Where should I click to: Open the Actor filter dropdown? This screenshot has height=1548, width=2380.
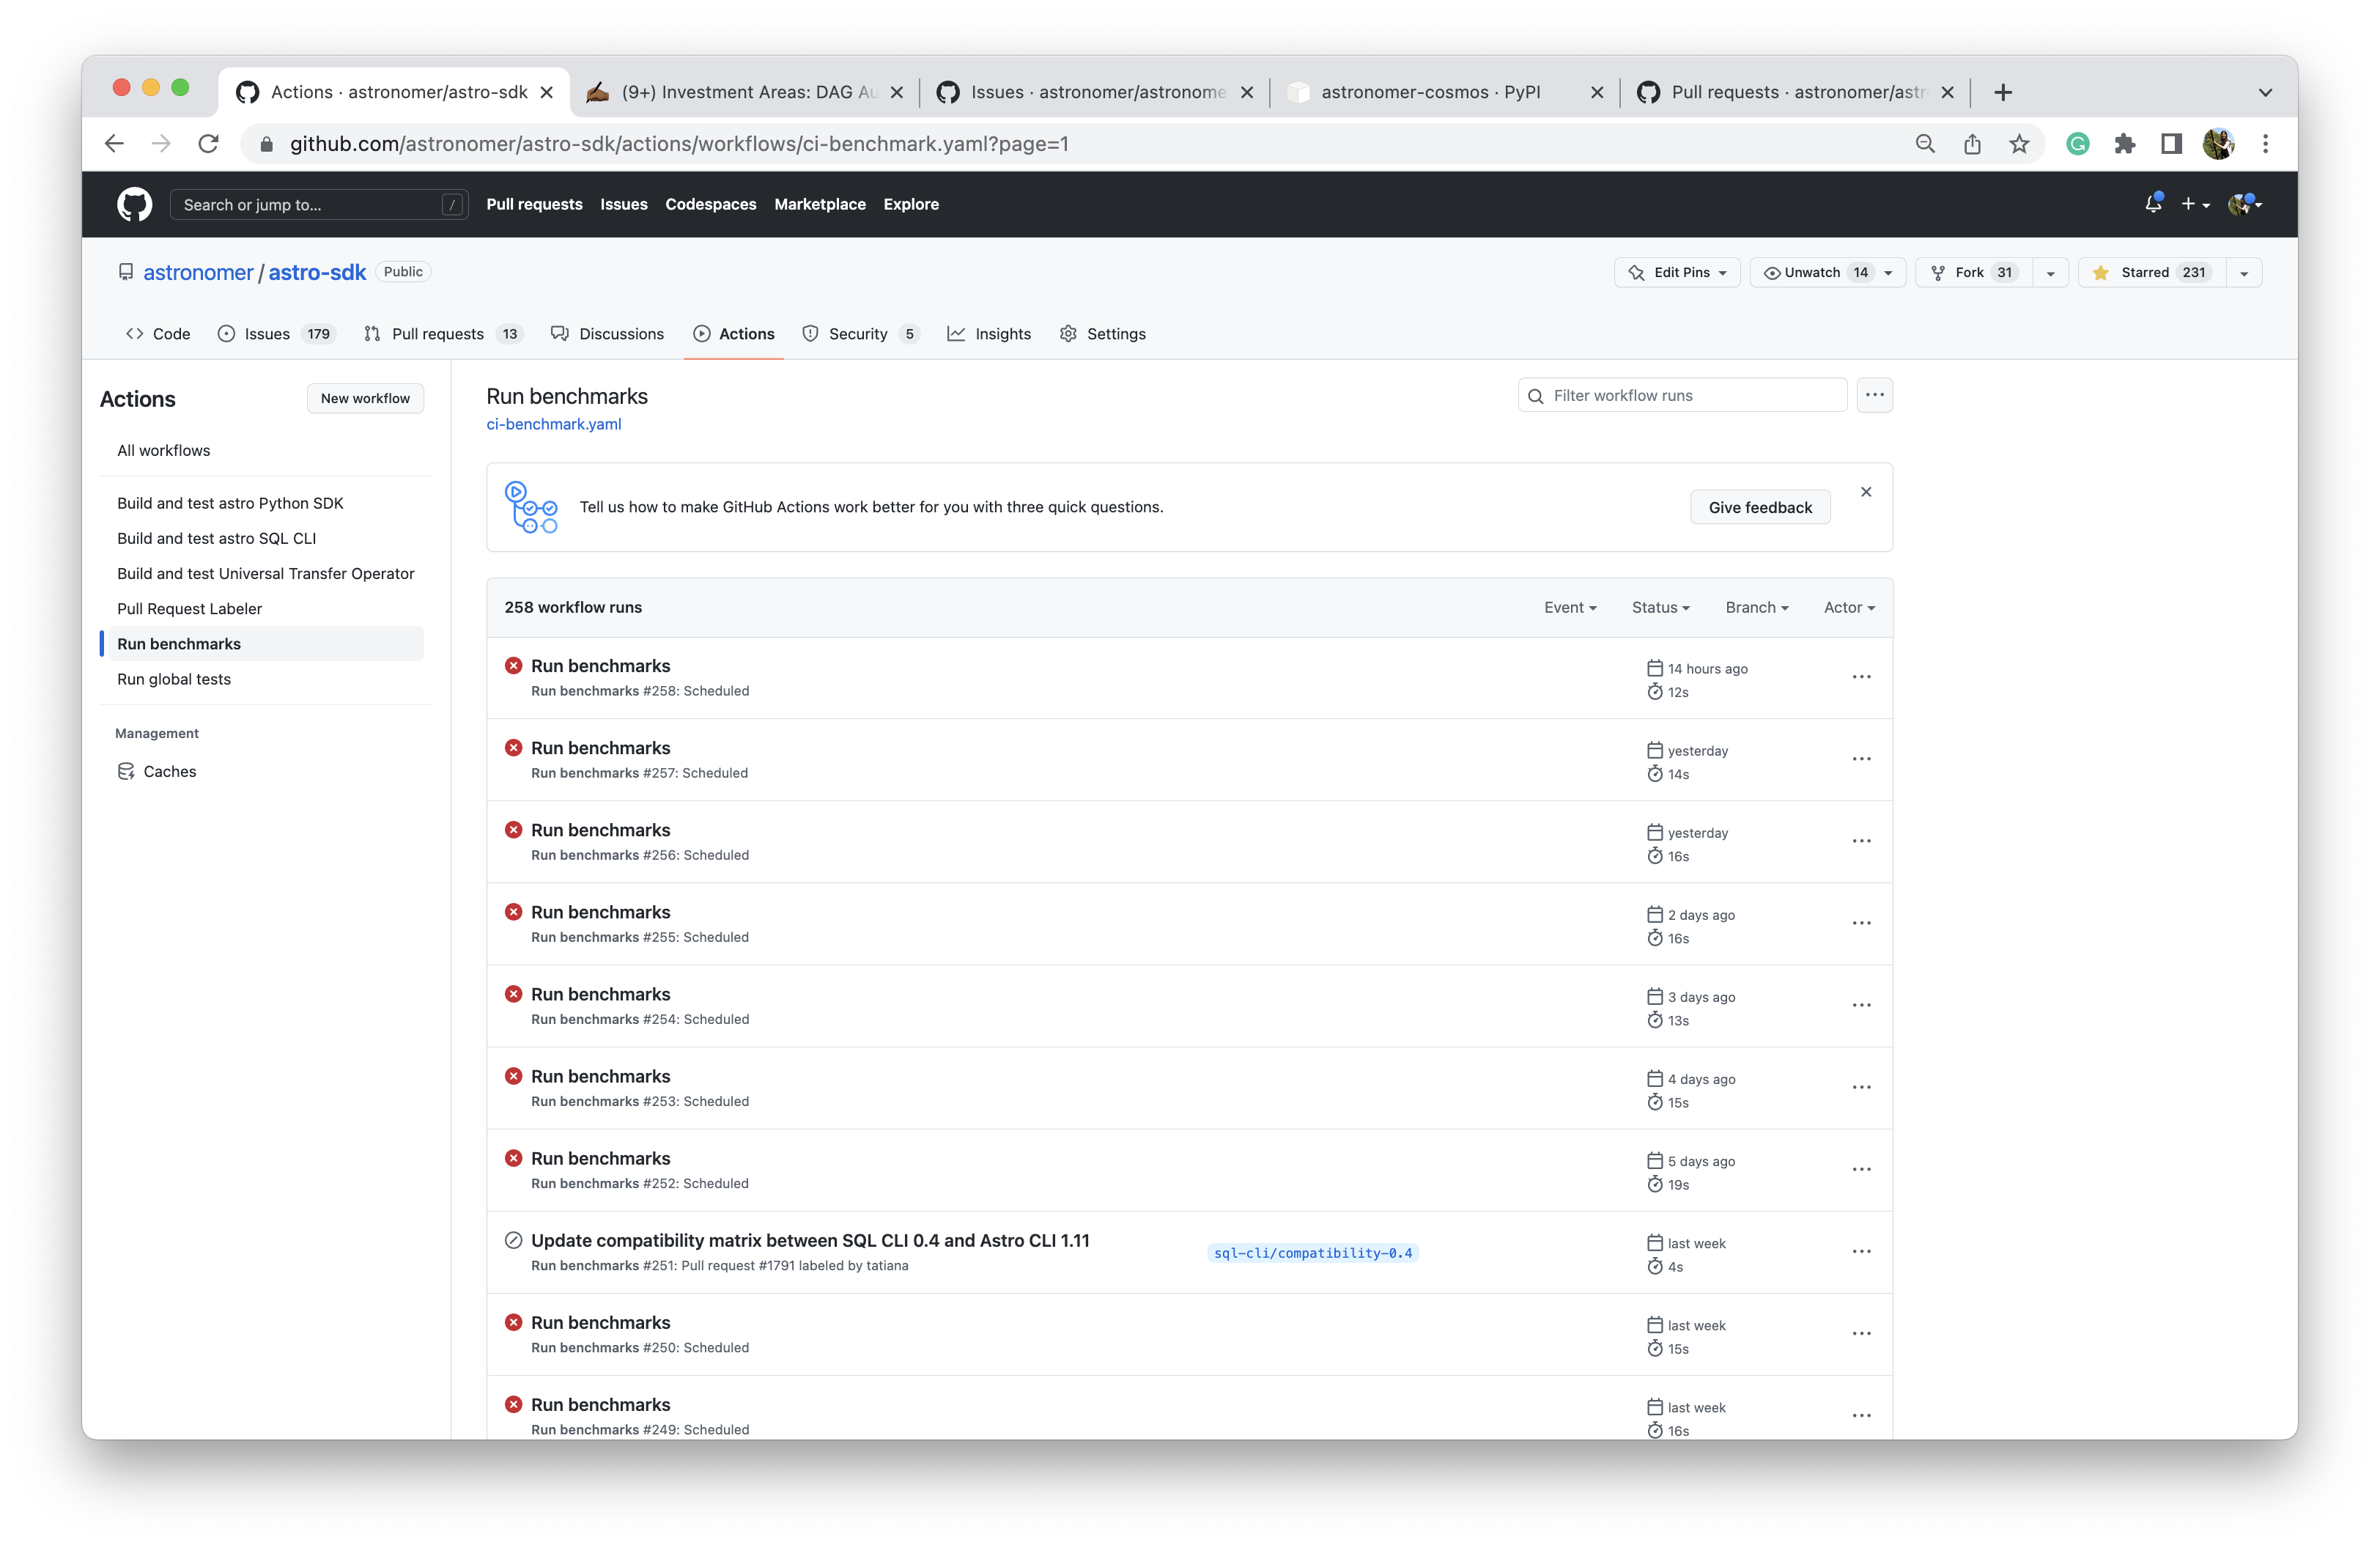(x=1848, y=607)
